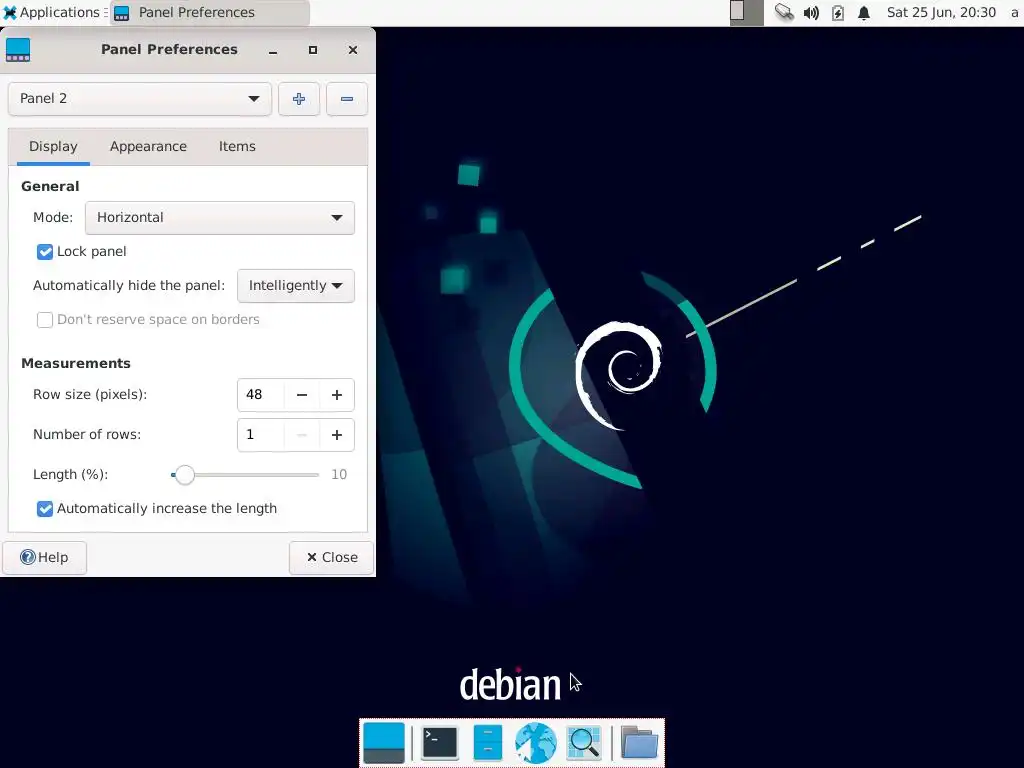Open the Panel 2 selector dropdown
1024x768 pixels.
click(140, 99)
